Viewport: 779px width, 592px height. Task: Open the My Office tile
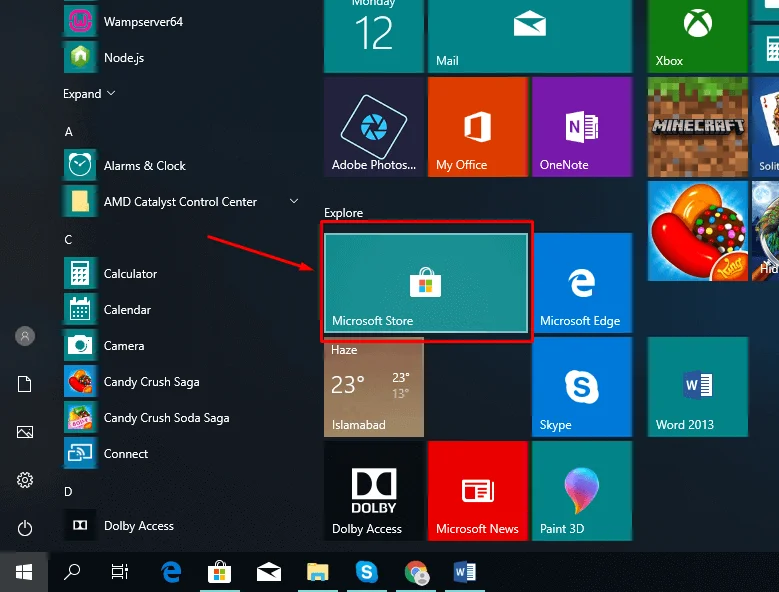point(477,127)
